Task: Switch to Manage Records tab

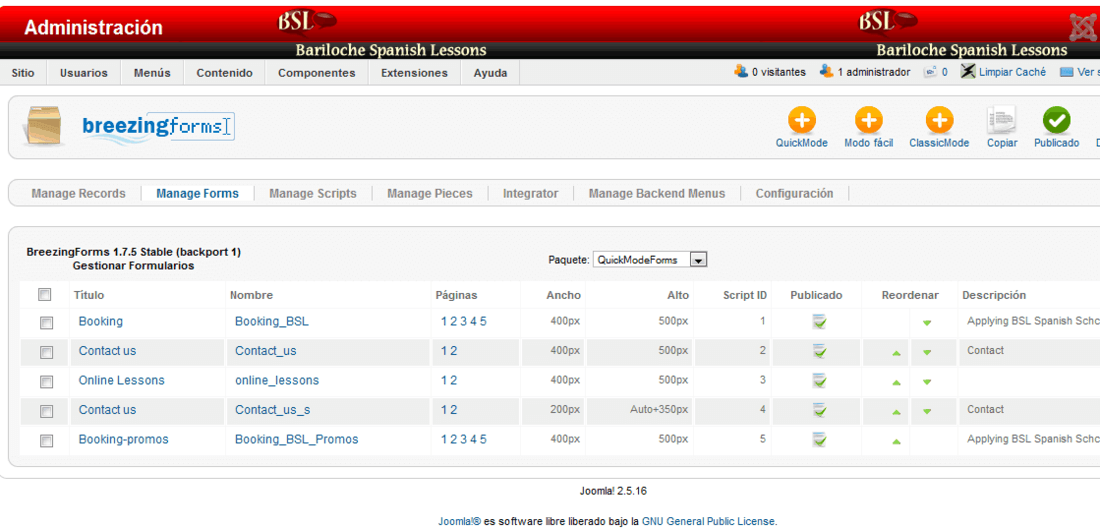Action: coord(79,194)
